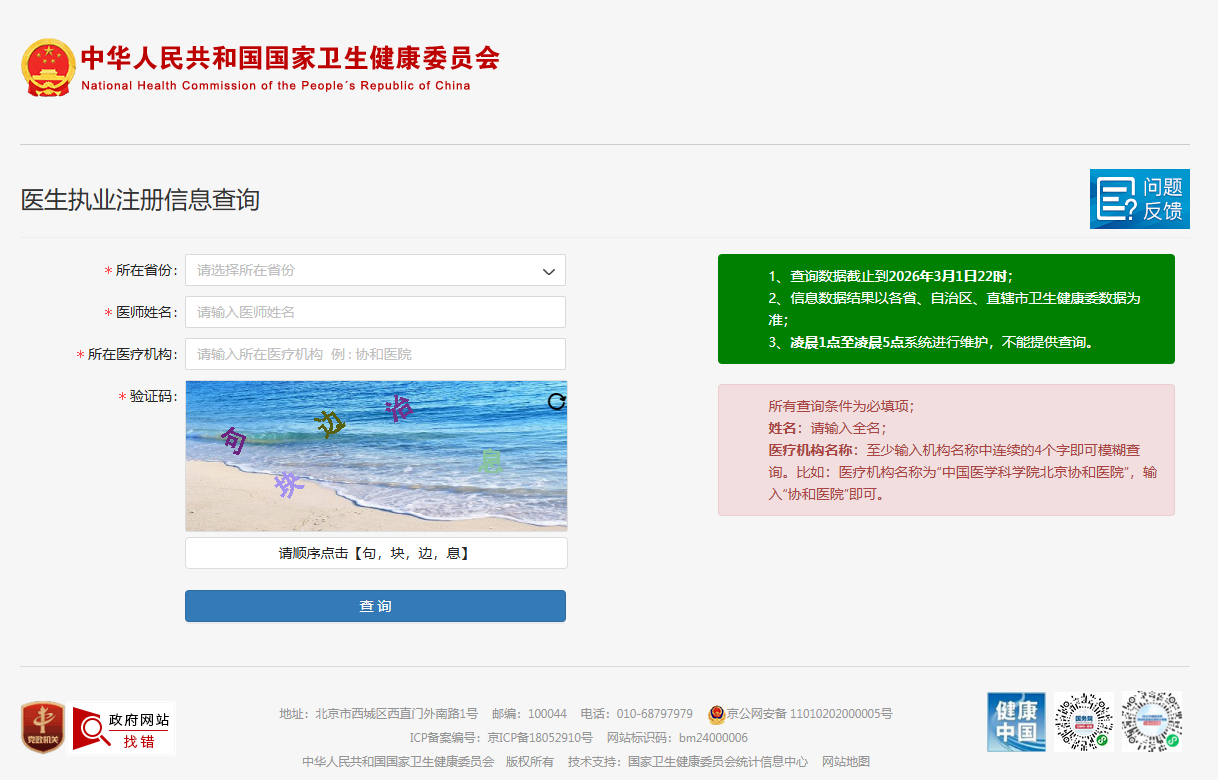Refresh the verification code image

click(x=557, y=401)
